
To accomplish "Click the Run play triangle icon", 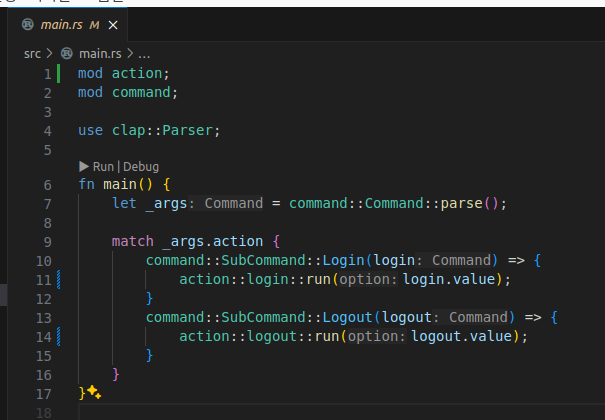I will [x=83, y=167].
